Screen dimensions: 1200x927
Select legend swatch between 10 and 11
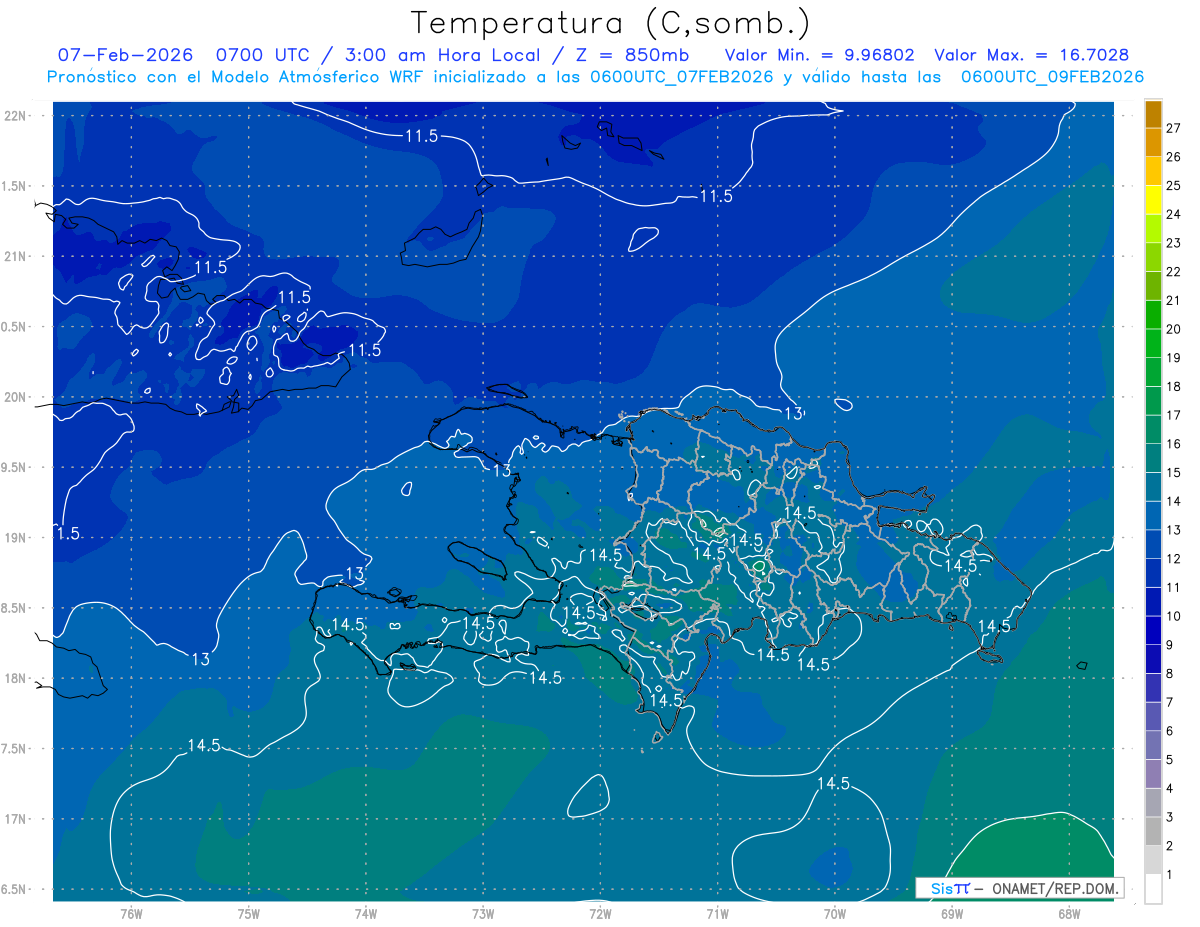(x=1153, y=601)
